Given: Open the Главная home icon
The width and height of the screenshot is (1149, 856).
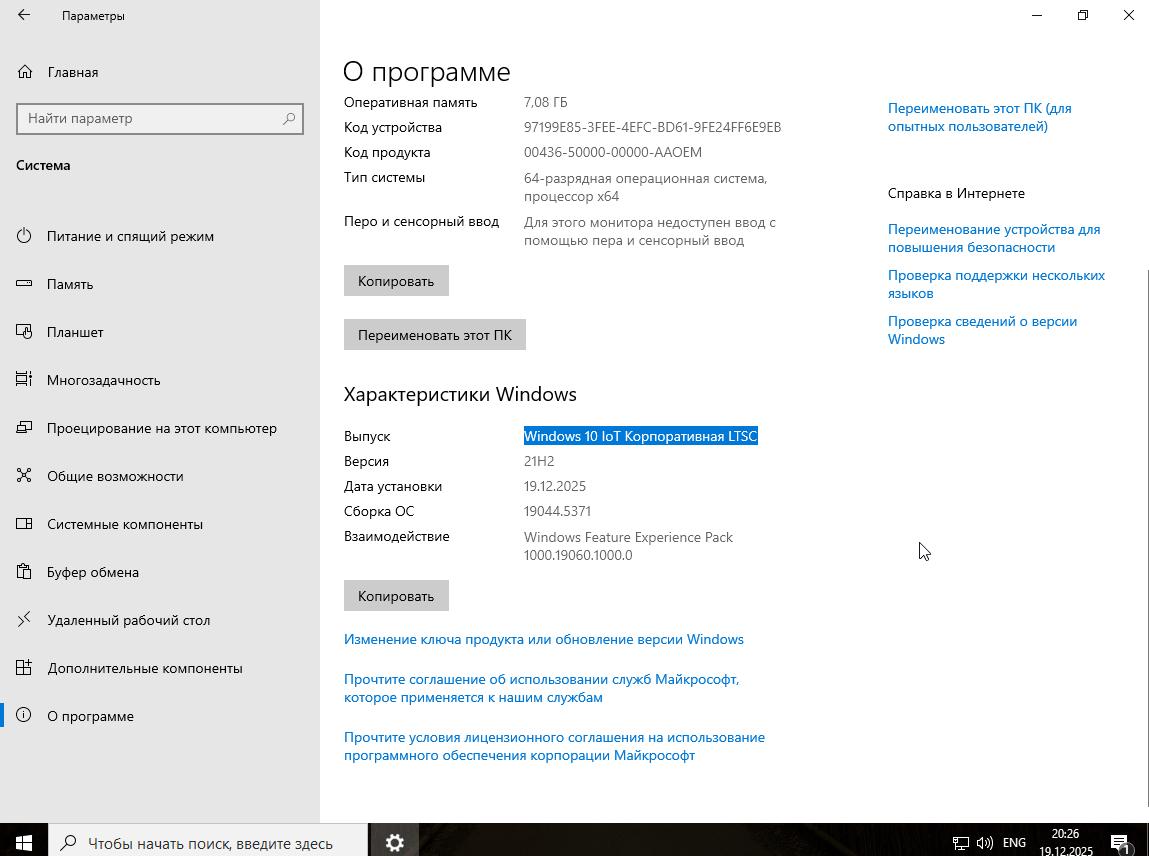Looking at the screenshot, I should coord(25,72).
